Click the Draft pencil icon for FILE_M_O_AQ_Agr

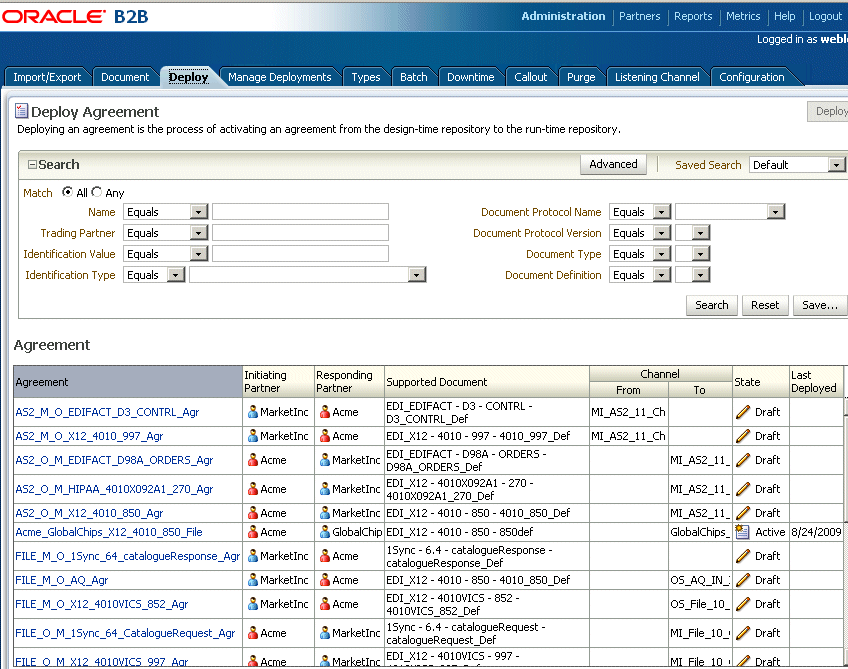pos(741,580)
